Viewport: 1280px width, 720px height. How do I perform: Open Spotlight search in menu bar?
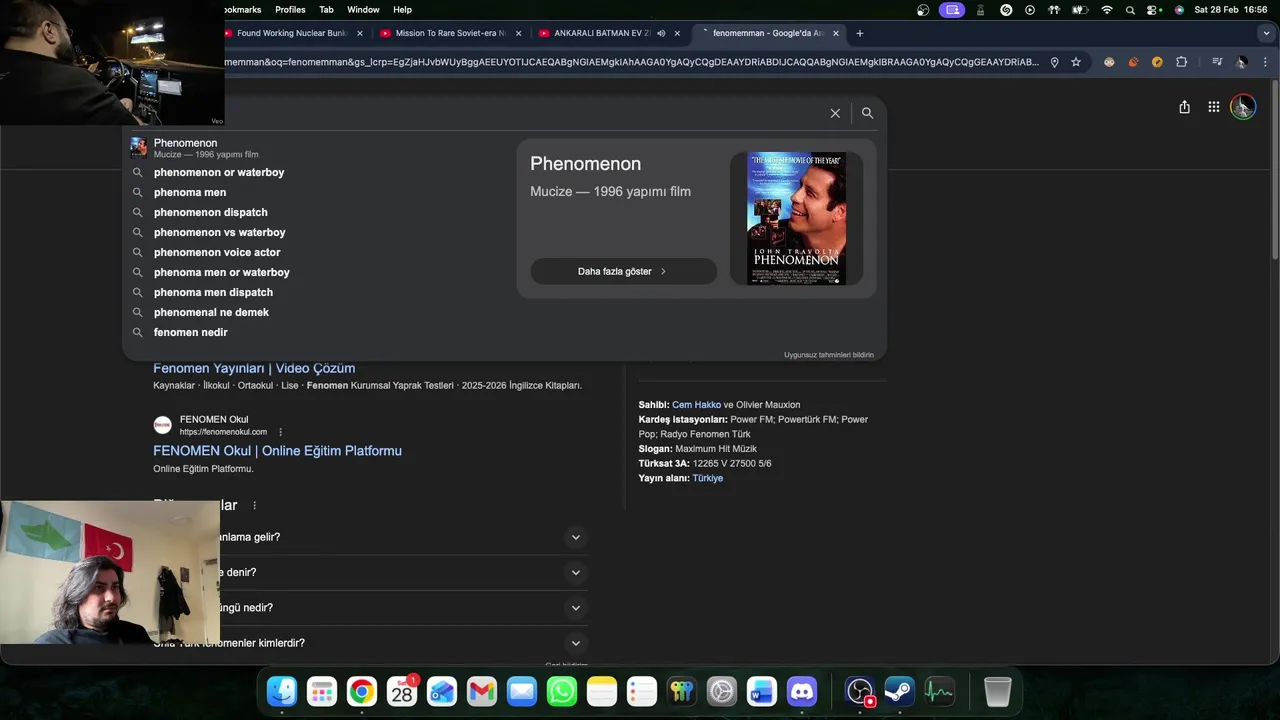point(1130,10)
